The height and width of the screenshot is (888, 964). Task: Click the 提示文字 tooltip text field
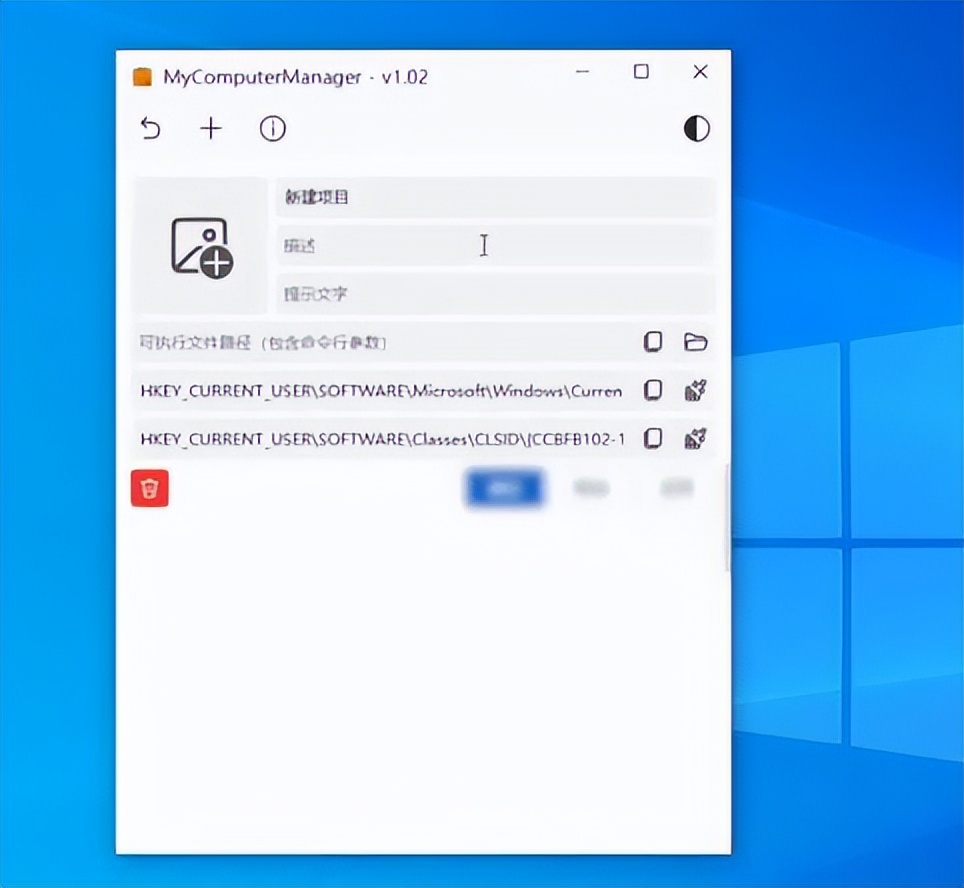pyautogui.click(x=494, y=294)
